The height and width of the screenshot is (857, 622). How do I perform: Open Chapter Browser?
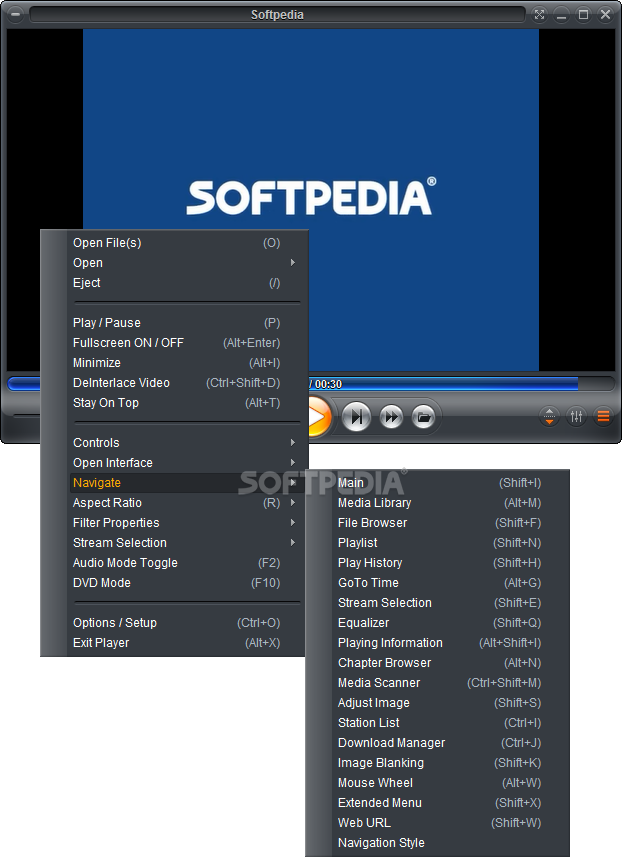coord(450,663)
